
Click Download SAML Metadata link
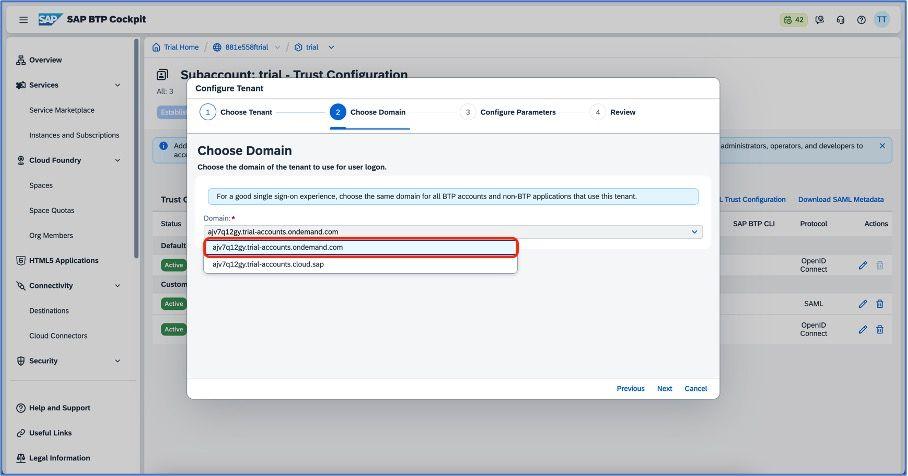click(841, 199)
